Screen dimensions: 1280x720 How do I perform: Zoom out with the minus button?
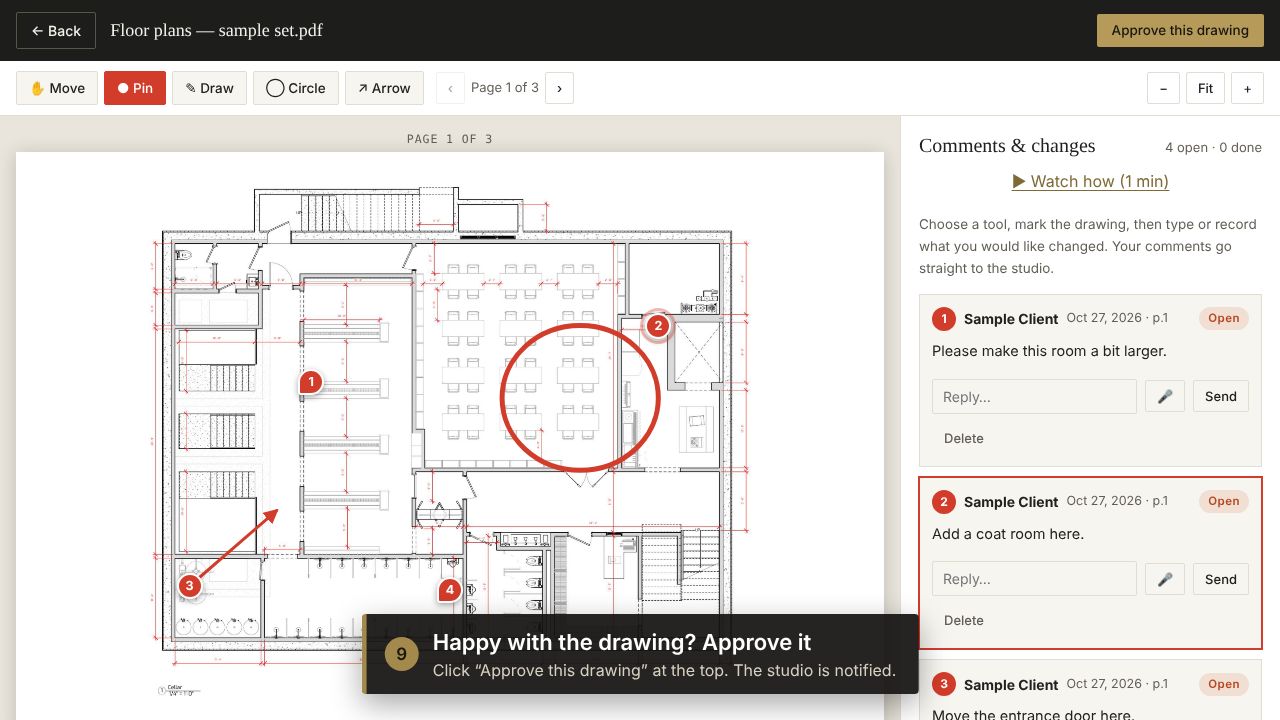[x=1163, y=88]
